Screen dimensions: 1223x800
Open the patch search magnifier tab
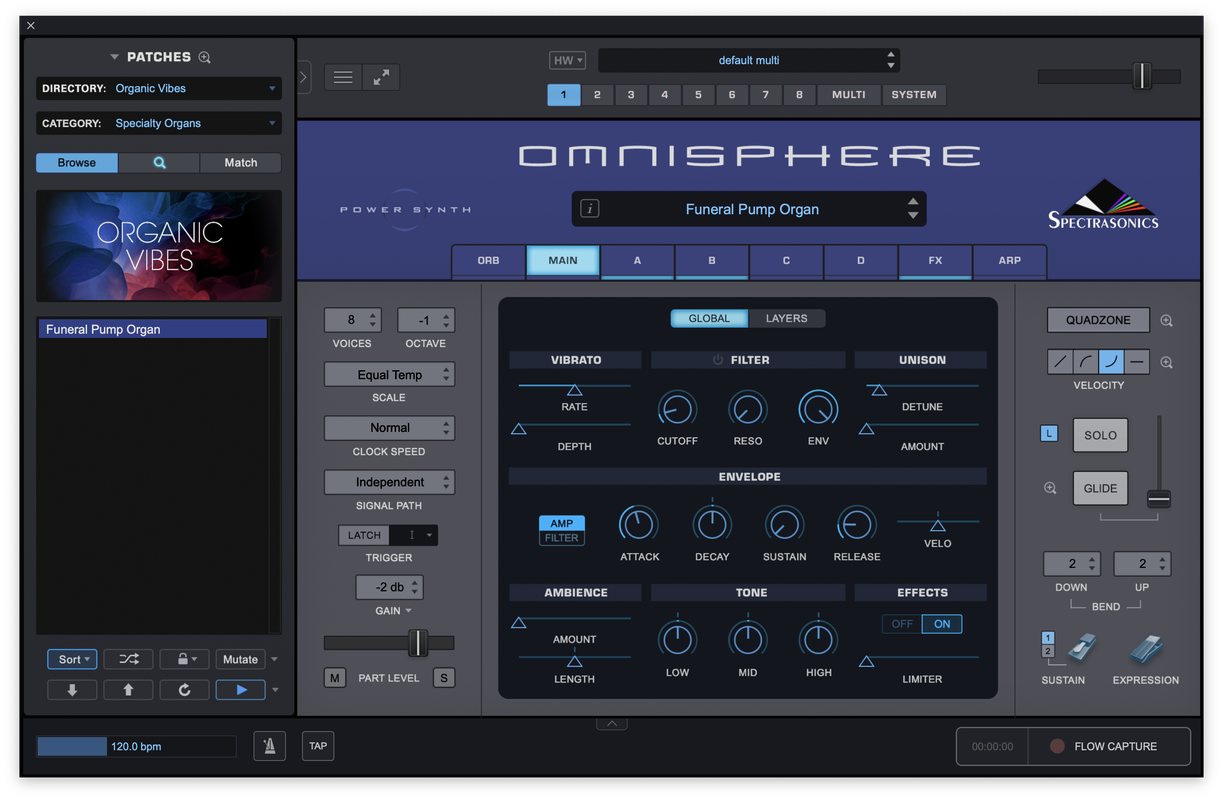point(159,162)
